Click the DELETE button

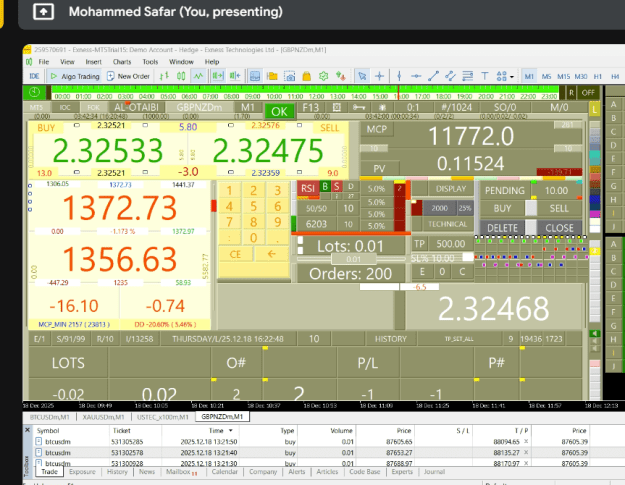[x=502, y=228]
